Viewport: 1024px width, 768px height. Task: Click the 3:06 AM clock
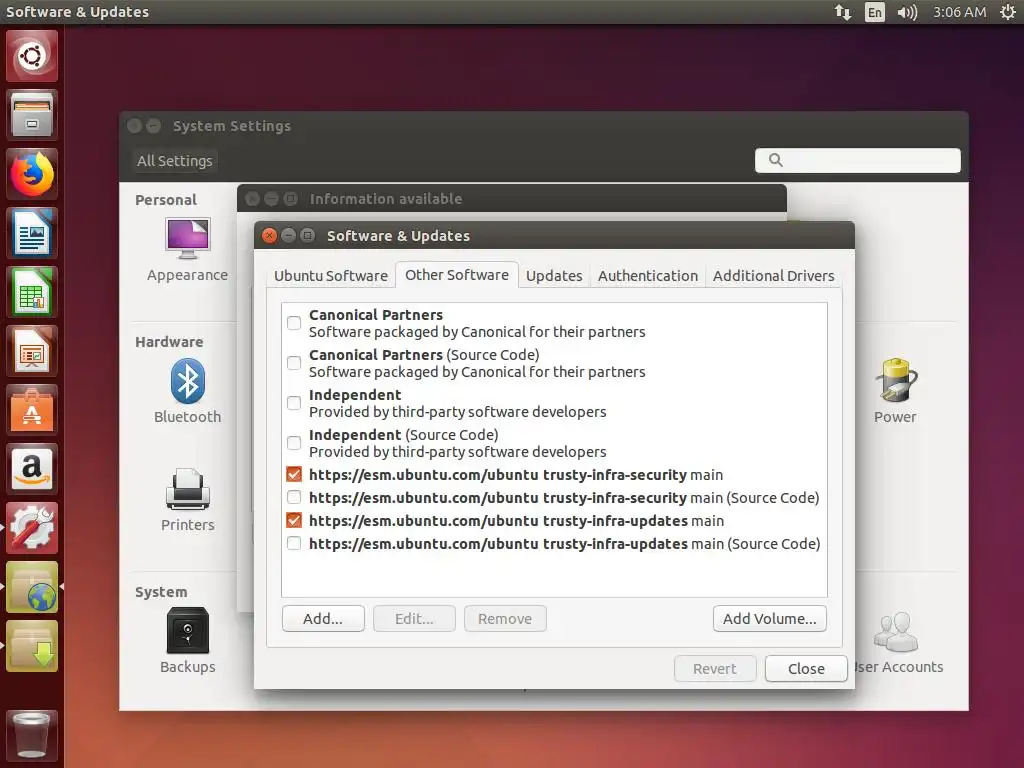coord(959,12)
